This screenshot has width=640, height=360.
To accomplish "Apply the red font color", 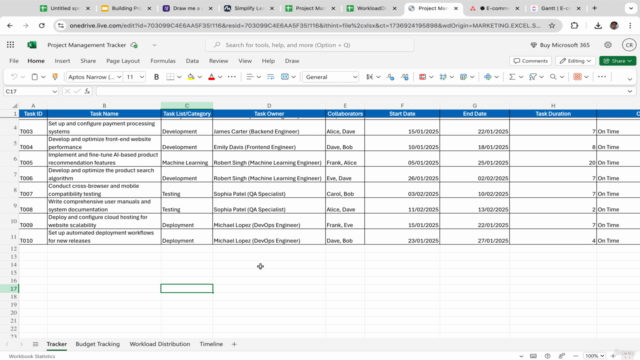I will click(x=211, y=77).
